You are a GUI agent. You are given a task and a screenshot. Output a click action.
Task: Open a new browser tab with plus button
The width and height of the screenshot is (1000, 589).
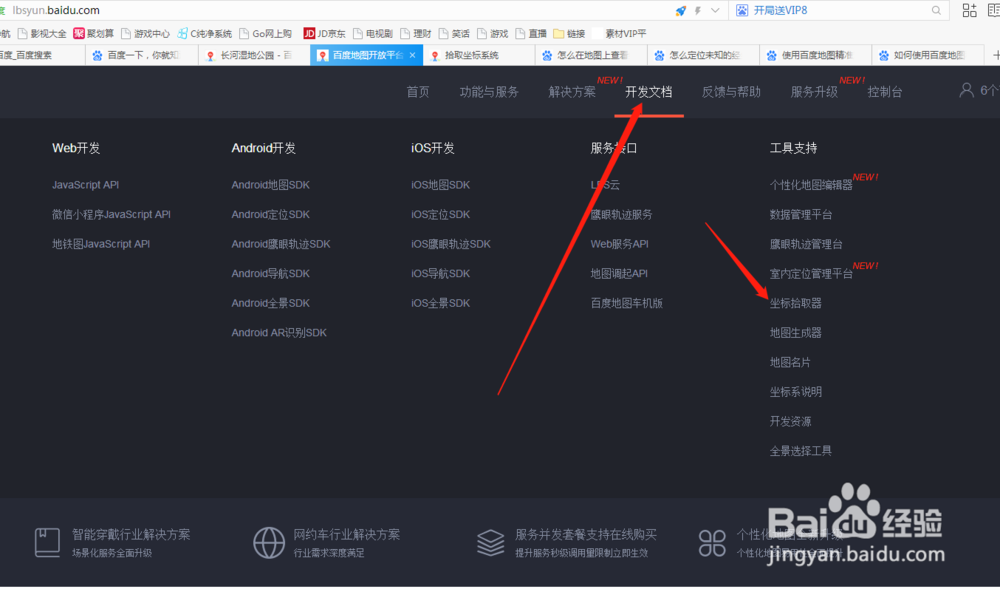[x=995, y=55]
